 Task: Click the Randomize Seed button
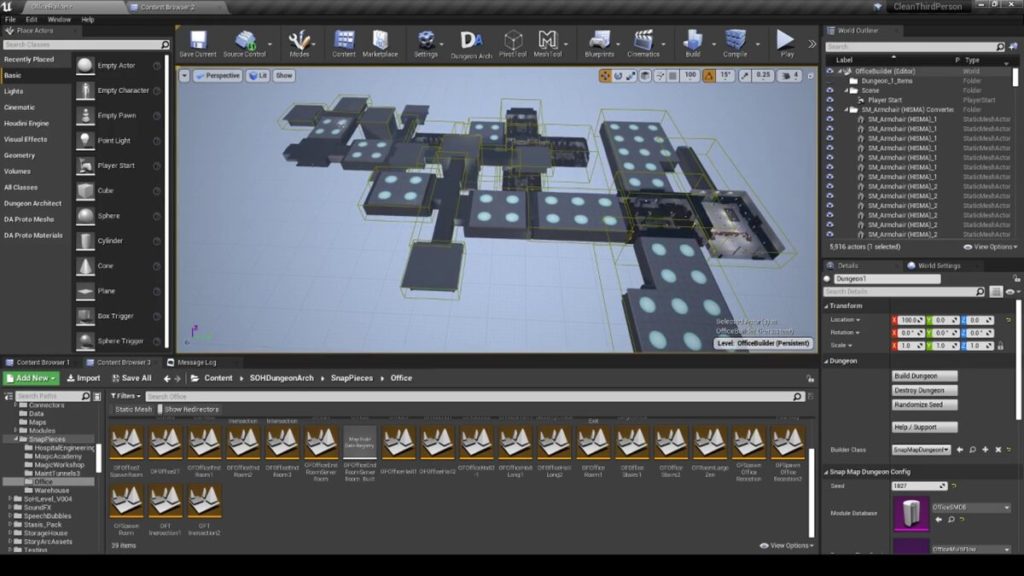tap(923, 405)
